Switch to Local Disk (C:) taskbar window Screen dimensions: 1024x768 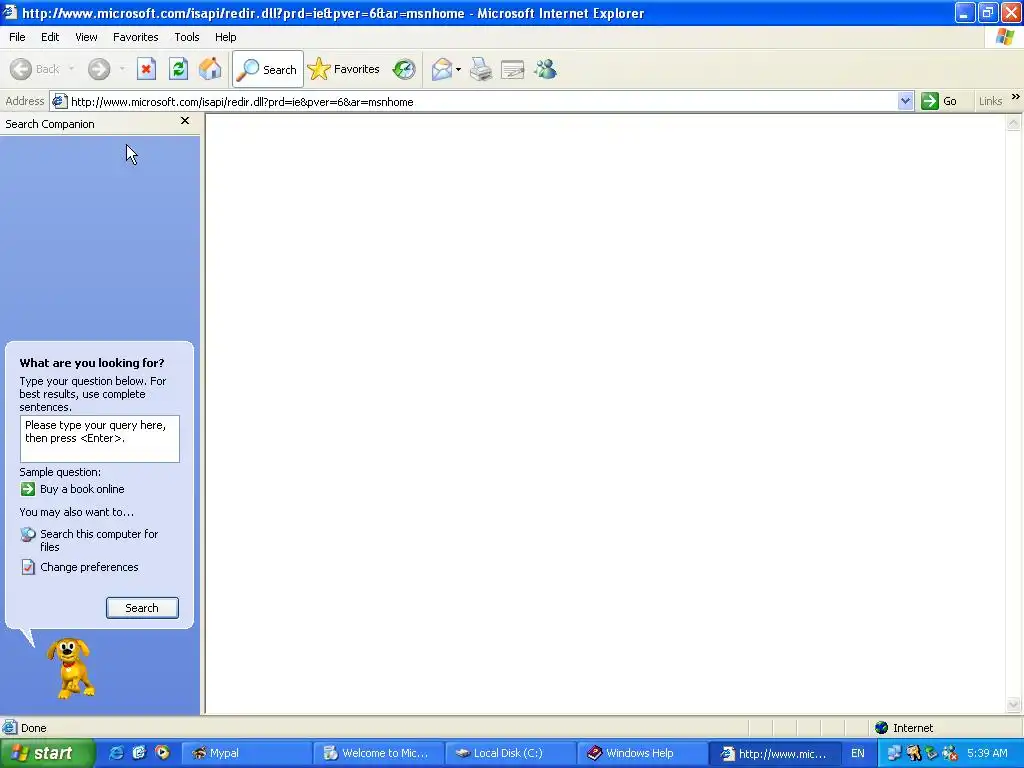[511, 754]
